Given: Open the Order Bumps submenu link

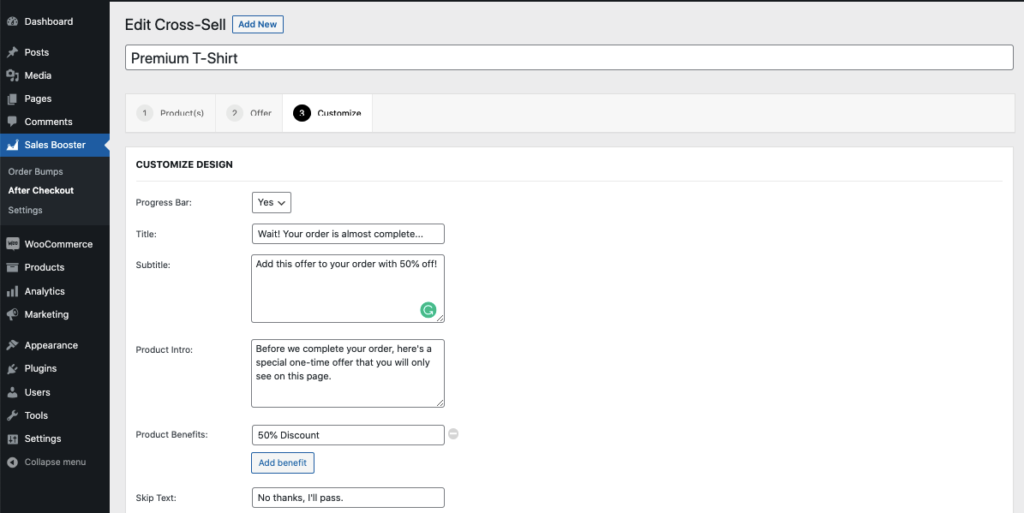Looking at the screenshot, I should tap(36, 172).
